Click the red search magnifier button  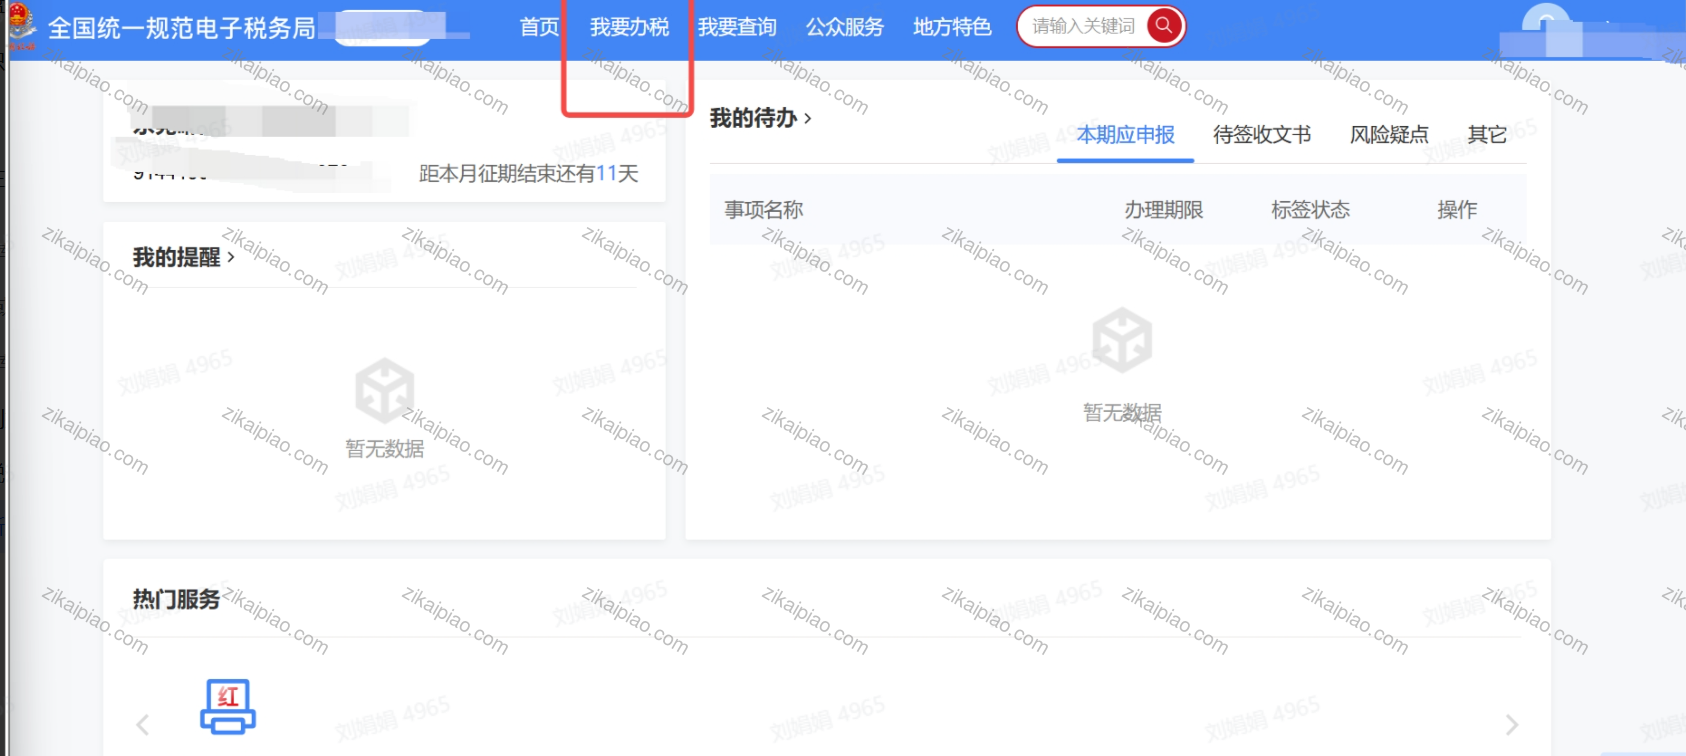1163,26
